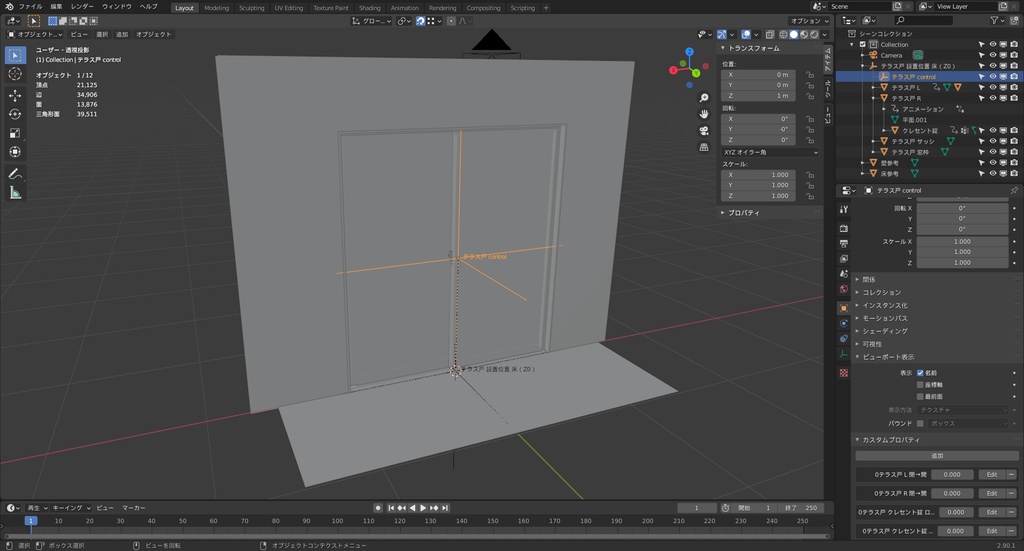The height and width of the screenshot is (551, 1024).
Task: Enable the 座標軸 checkbox
Action: pos(920,384)
